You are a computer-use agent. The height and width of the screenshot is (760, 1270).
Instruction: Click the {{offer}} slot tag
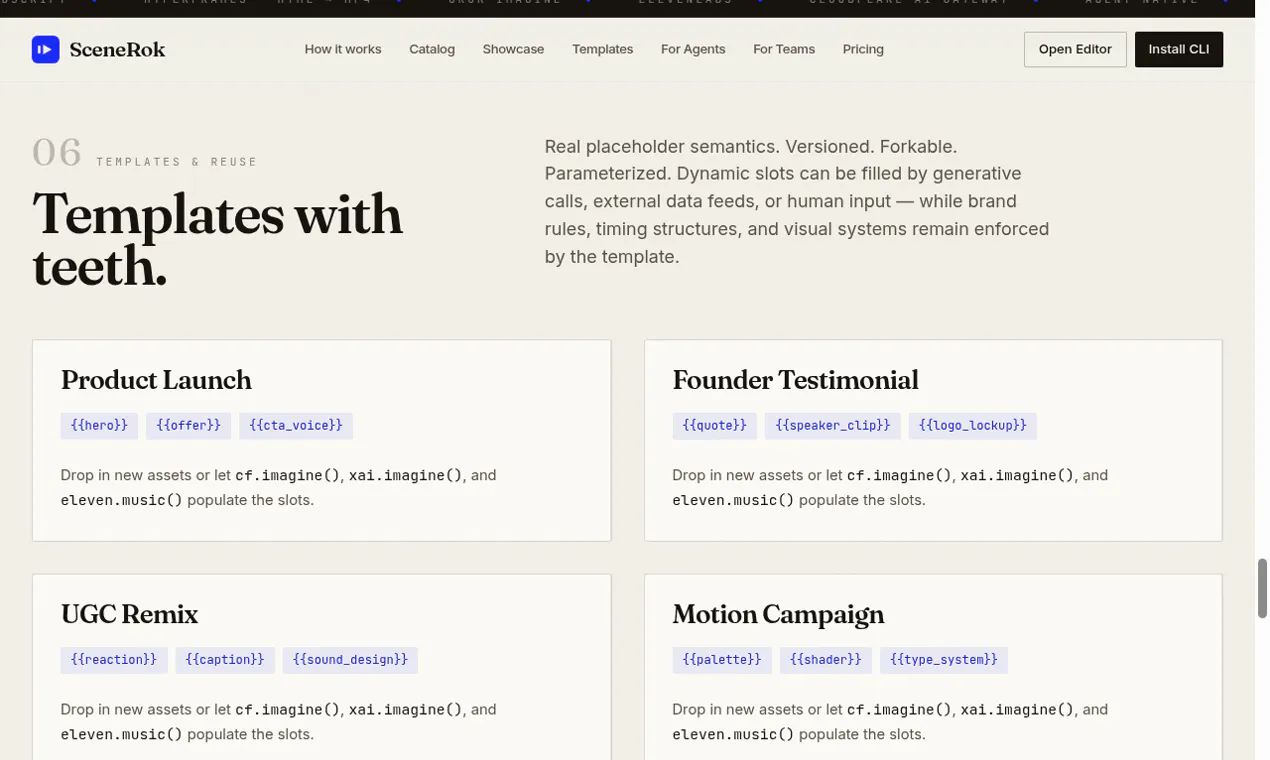pos(189,425)
